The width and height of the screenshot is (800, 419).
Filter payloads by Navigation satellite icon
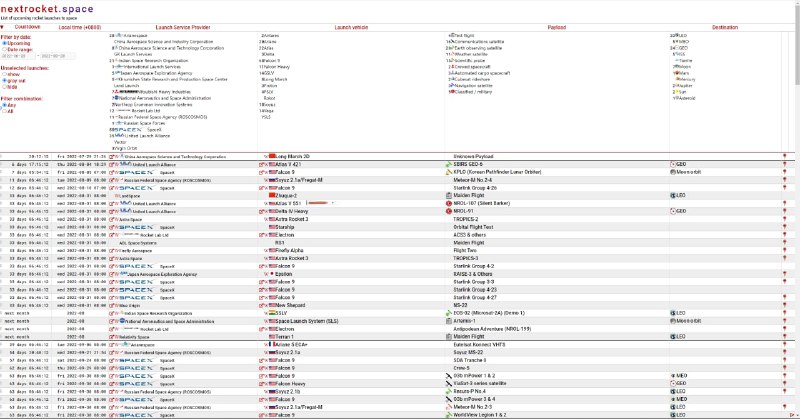pyautogui.click(x=453, y=86)
